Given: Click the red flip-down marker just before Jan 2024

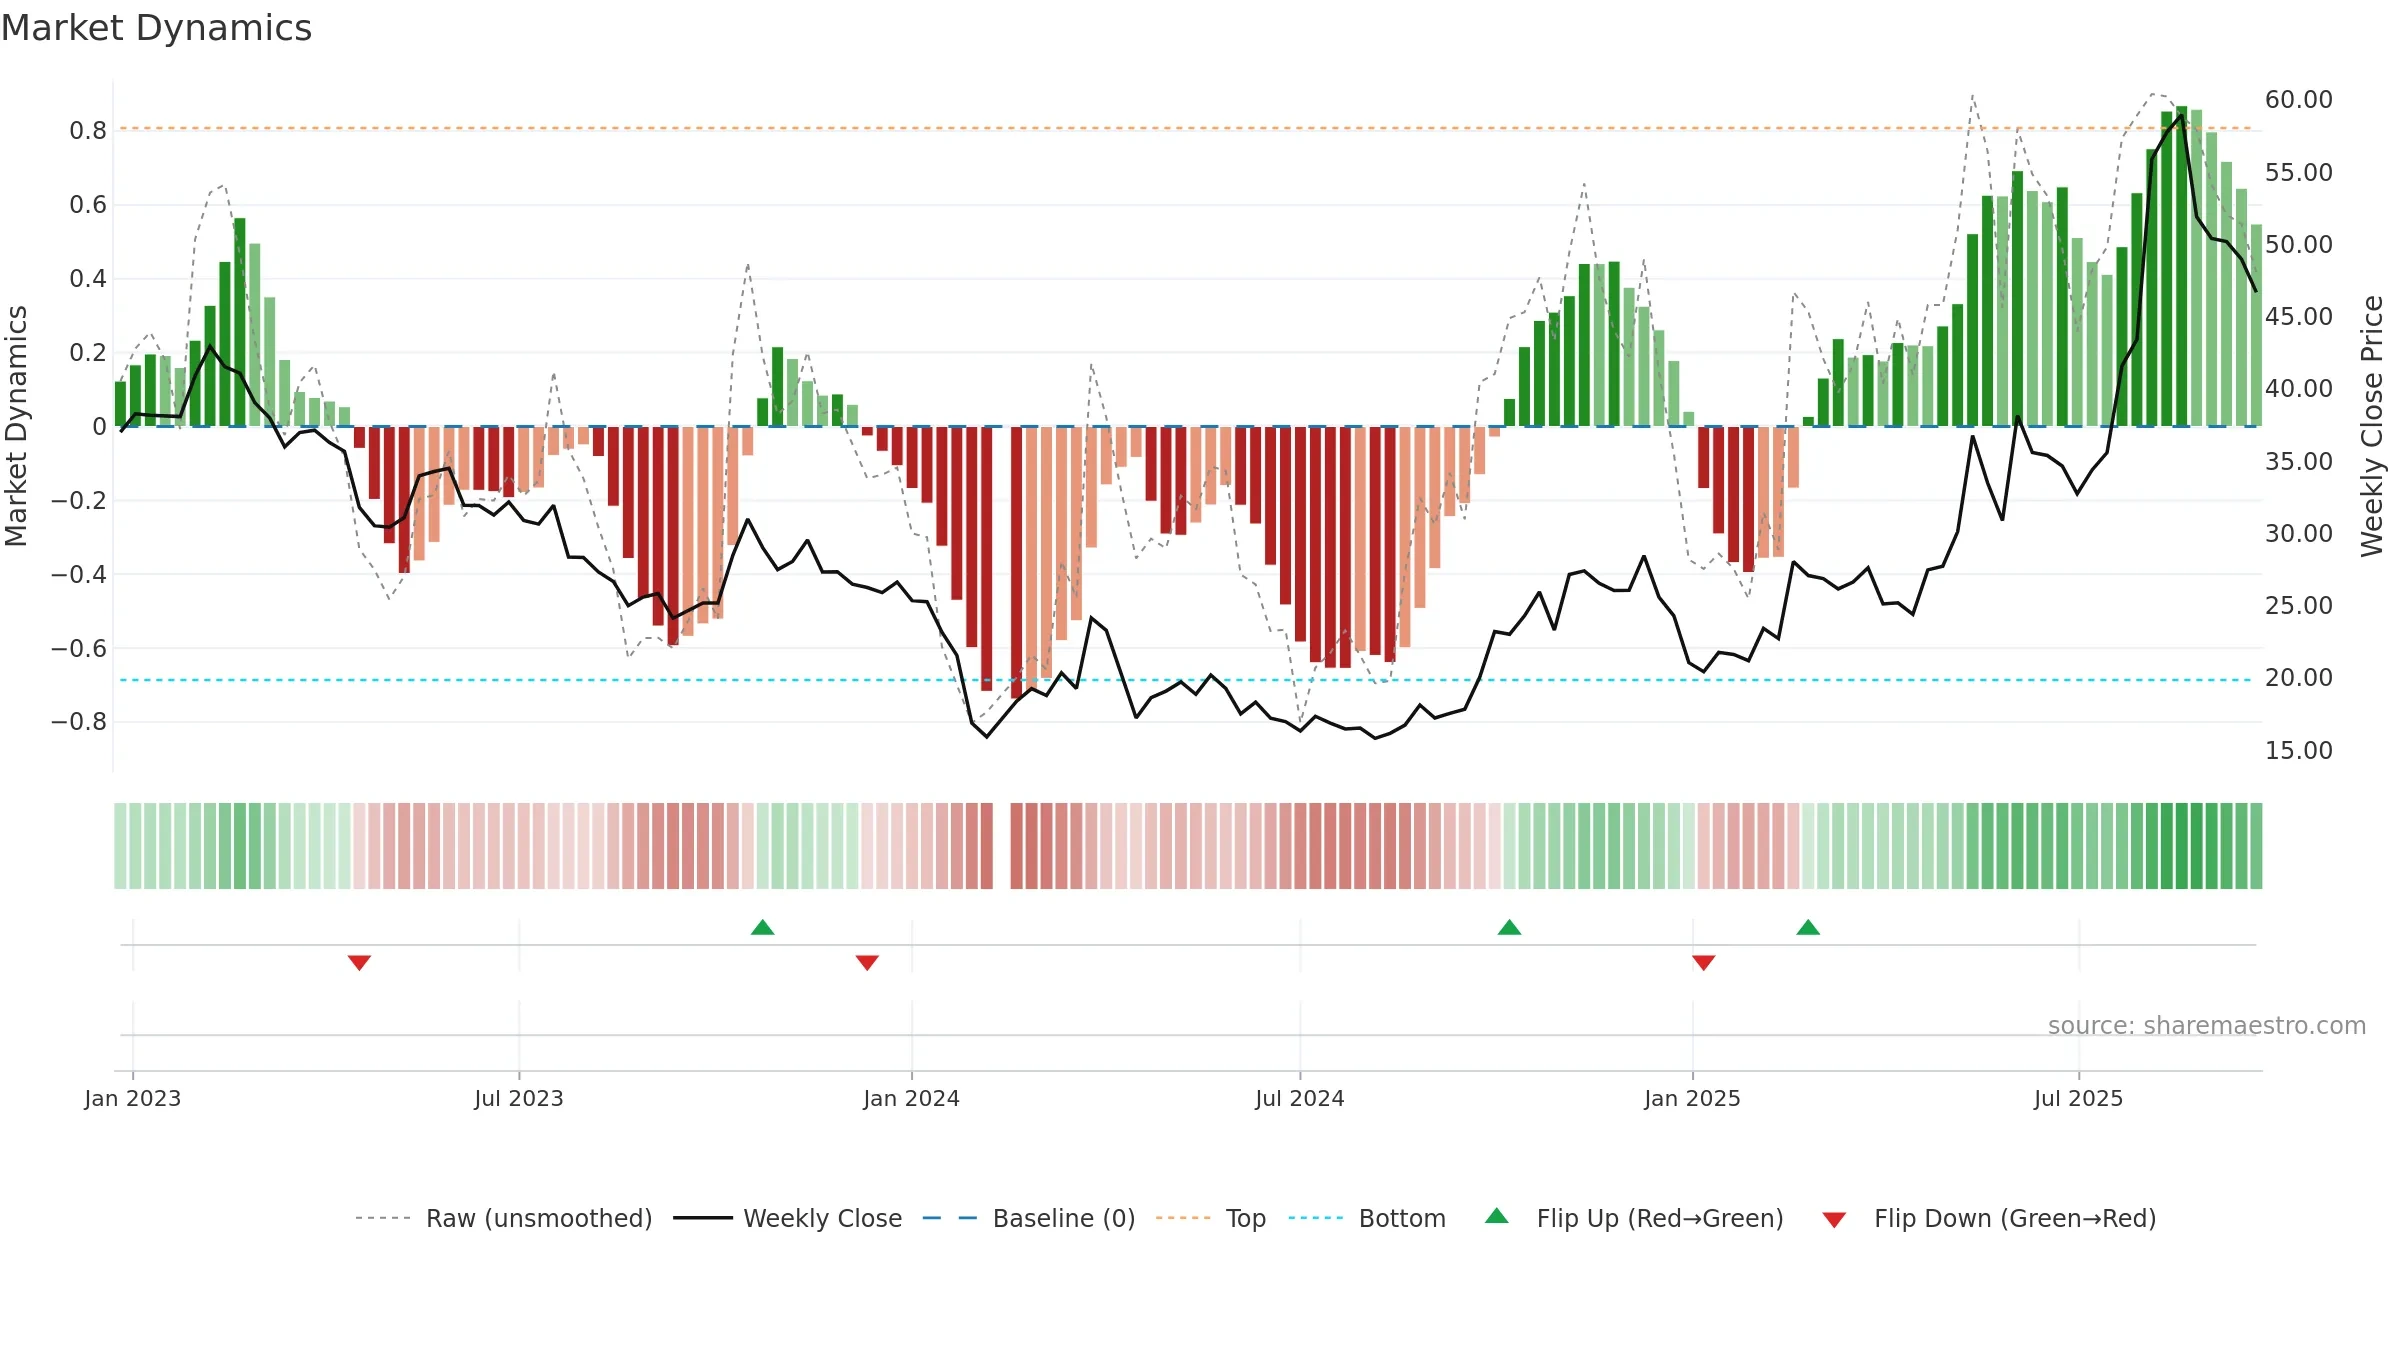Looking at the screenshot, I should [867, 963].
